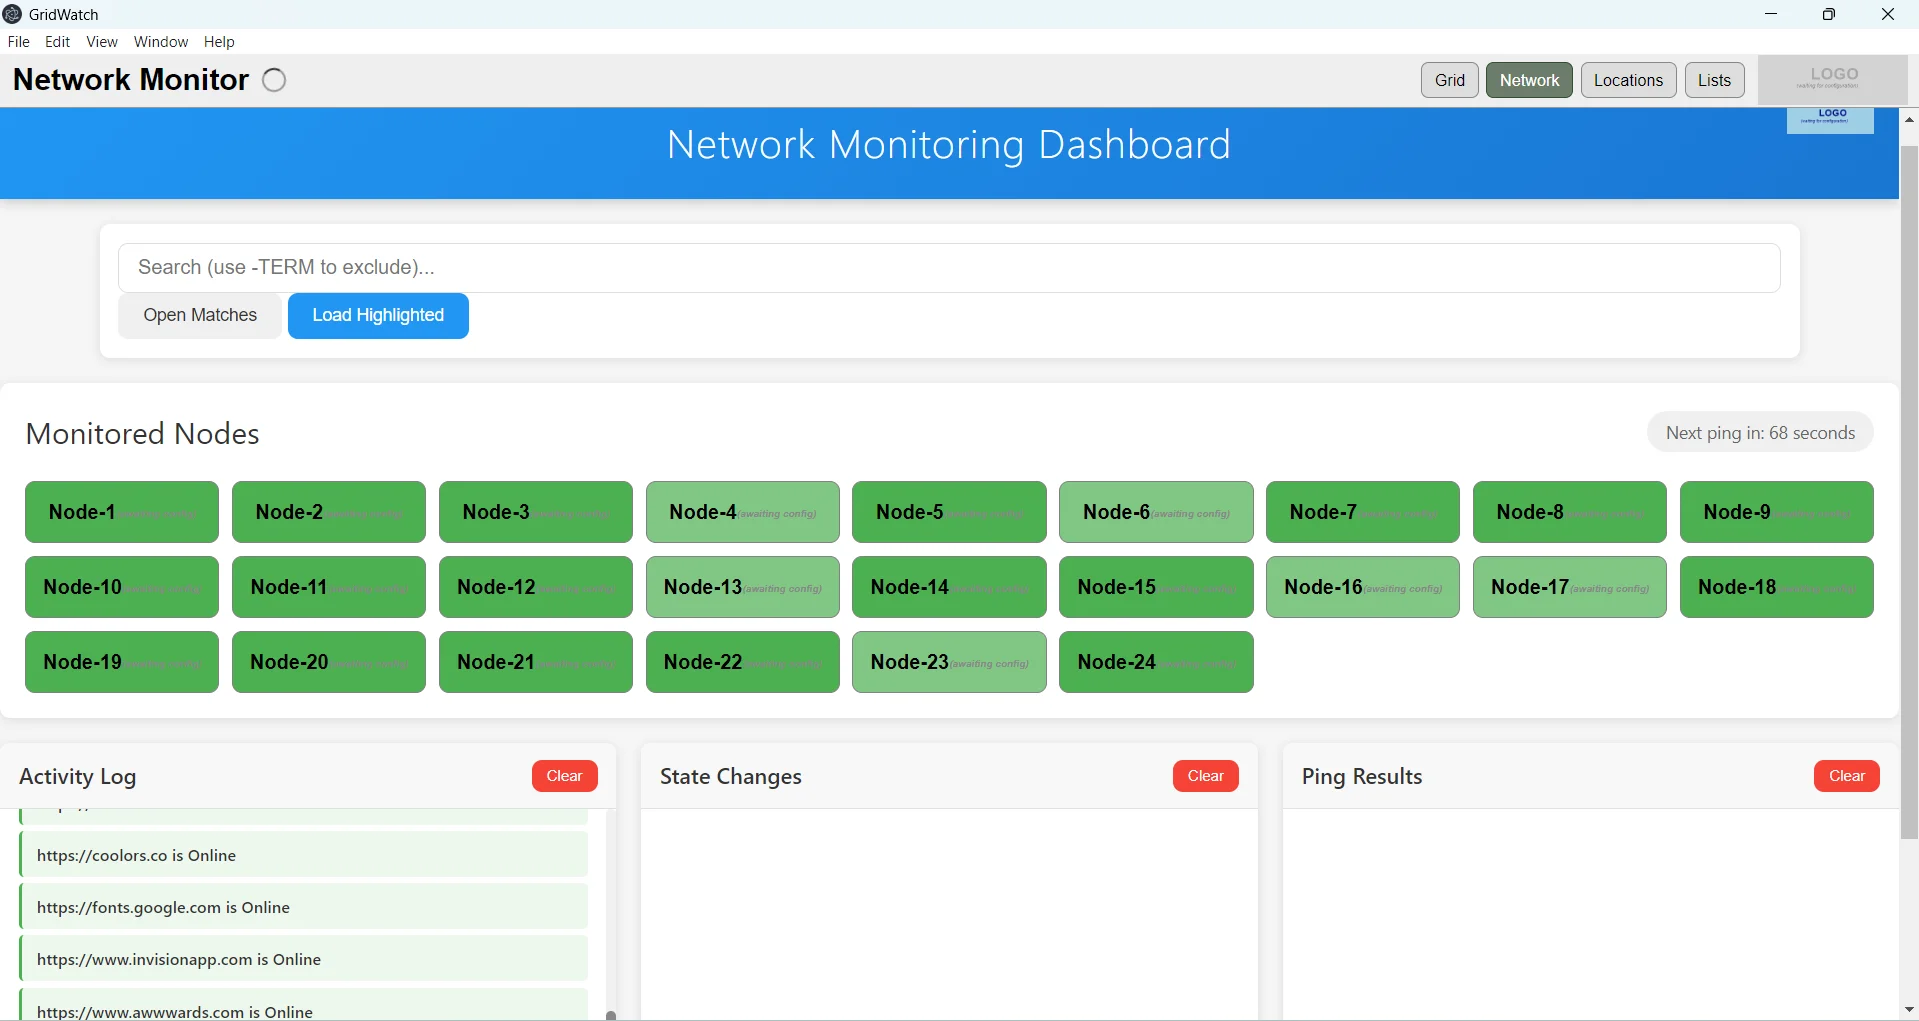Click the Open Matches button
The height and width of the screenshot is (1021, 1919).
tap(199, 315)
